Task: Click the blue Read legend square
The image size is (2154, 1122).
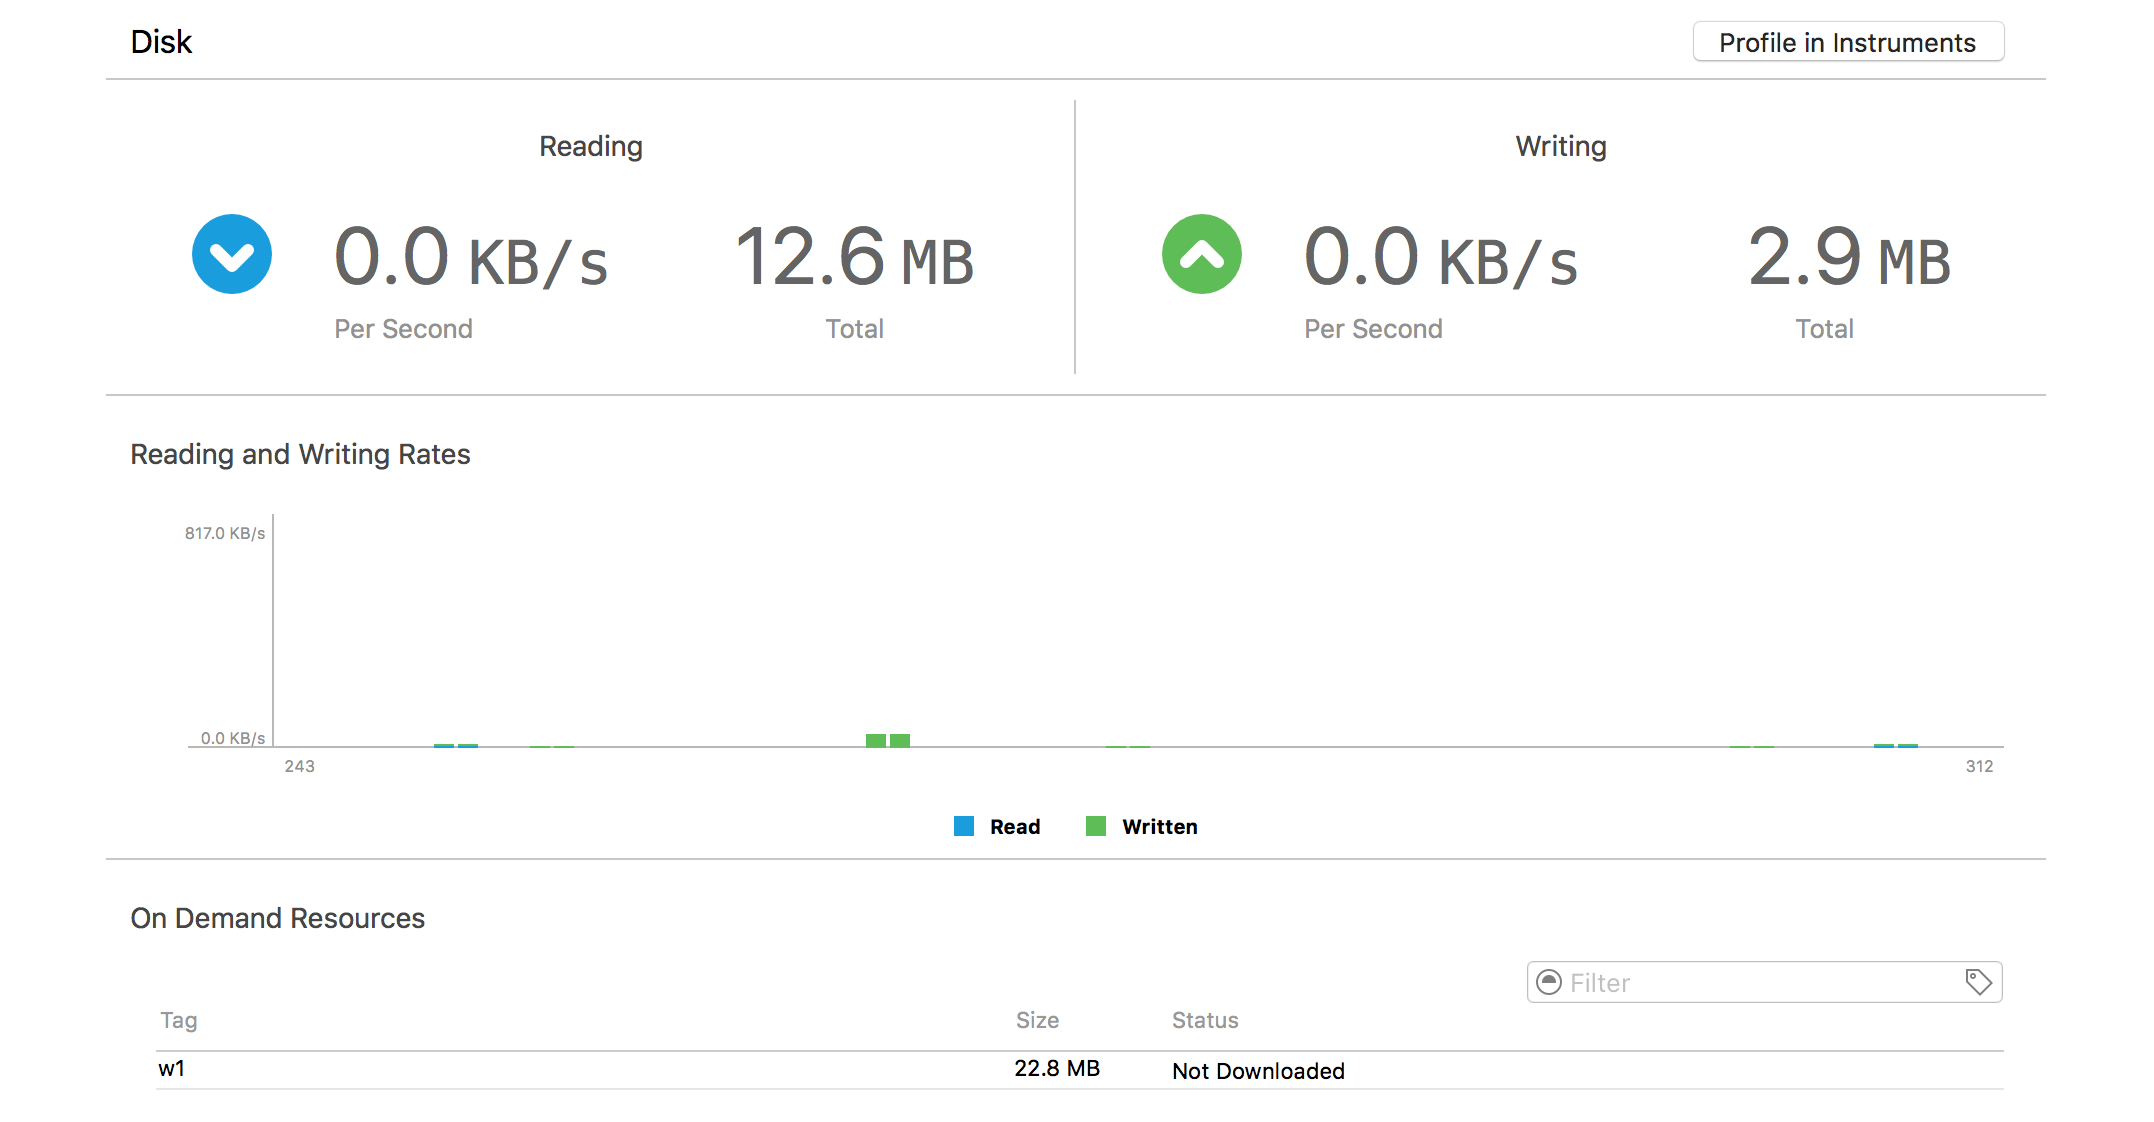Action: tap(963, 826)
